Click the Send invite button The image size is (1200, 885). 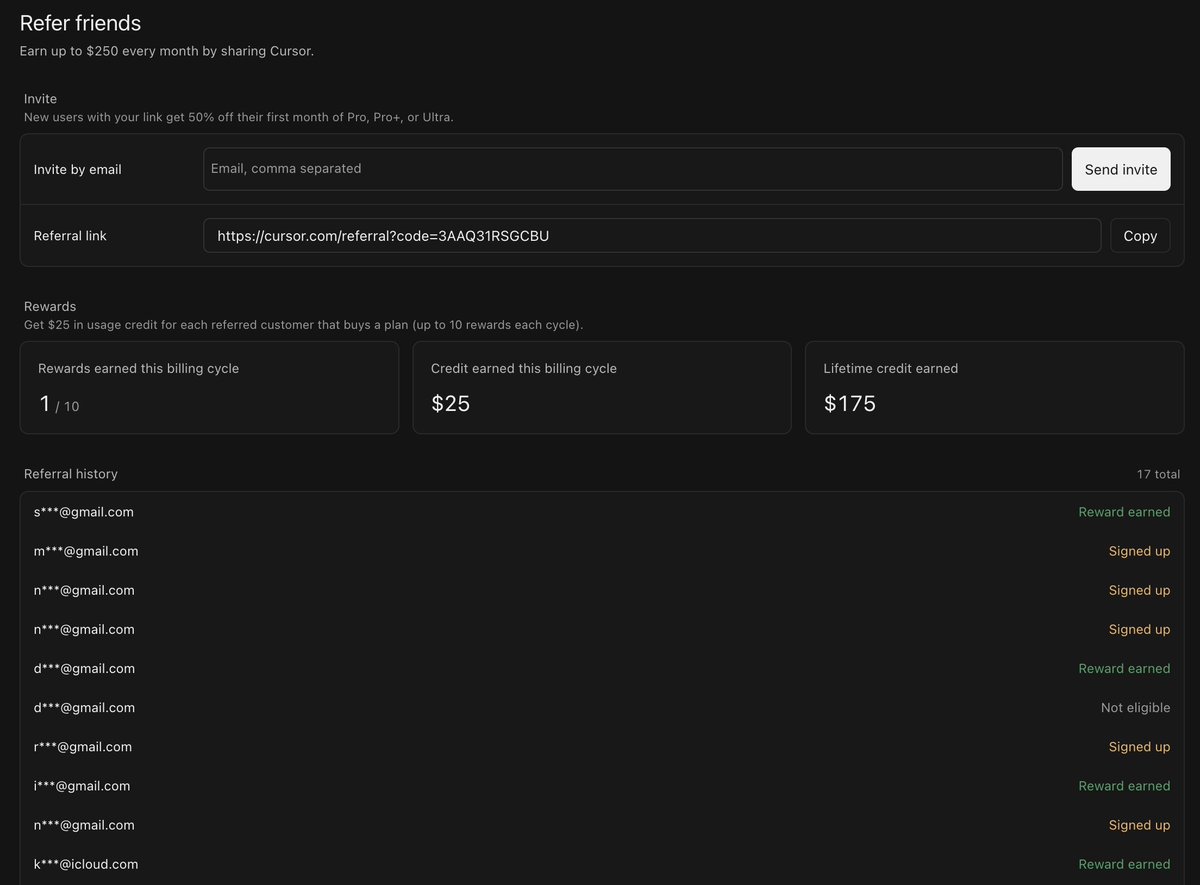(1121, 169)
